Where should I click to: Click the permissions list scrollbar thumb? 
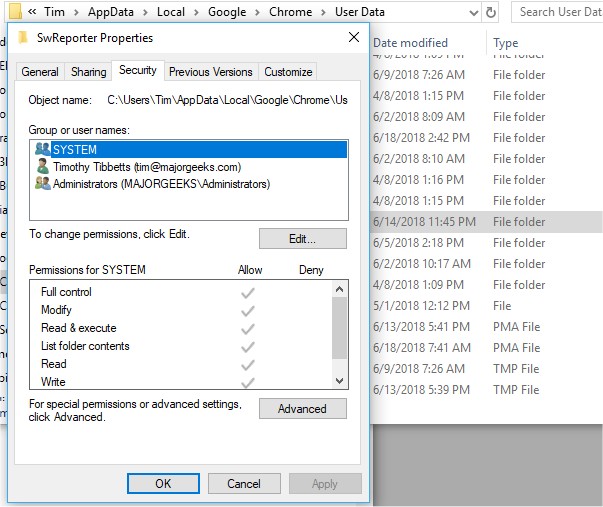339,328
